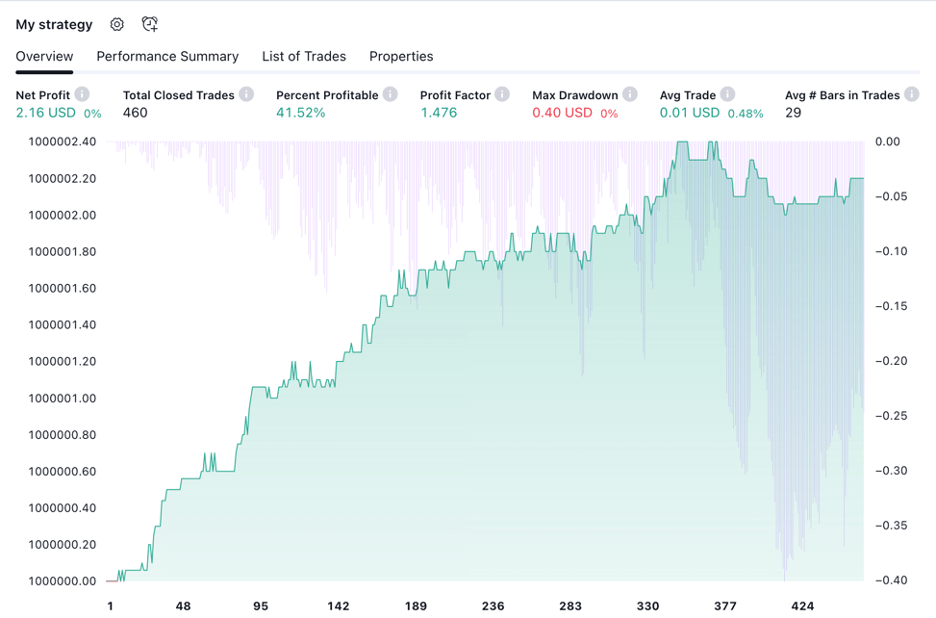Click the 0.01 USD avg trade value
936x618 pixels.
(689, 113)
